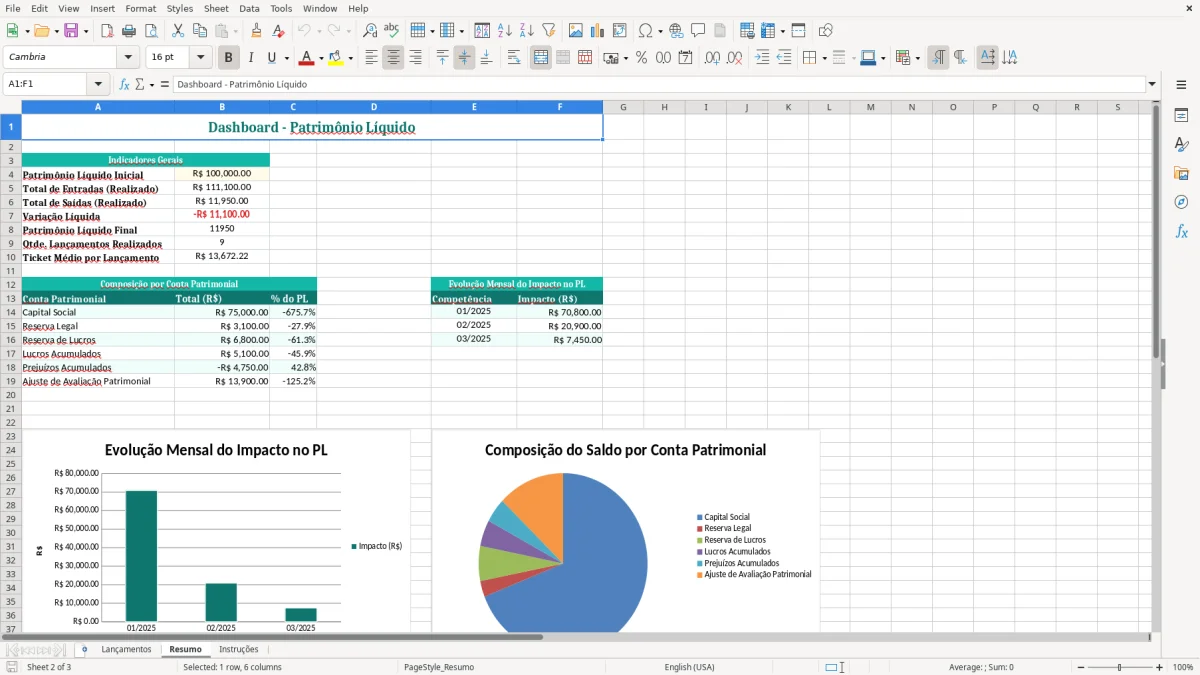Click zoom out minus button

(1081, 667)
